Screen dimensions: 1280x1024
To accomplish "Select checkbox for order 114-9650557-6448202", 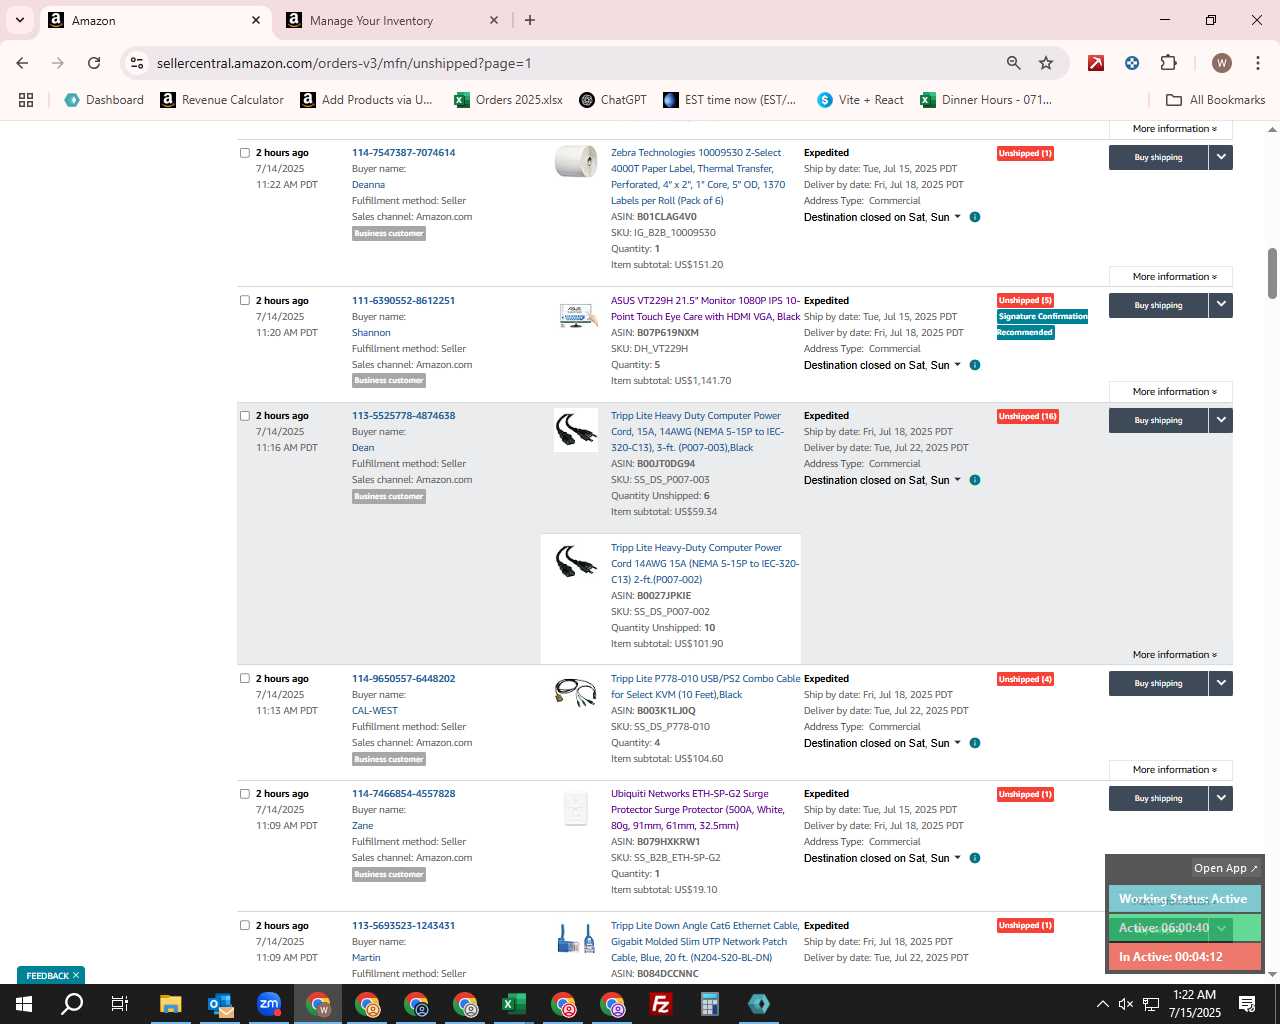I will point(245,678).
